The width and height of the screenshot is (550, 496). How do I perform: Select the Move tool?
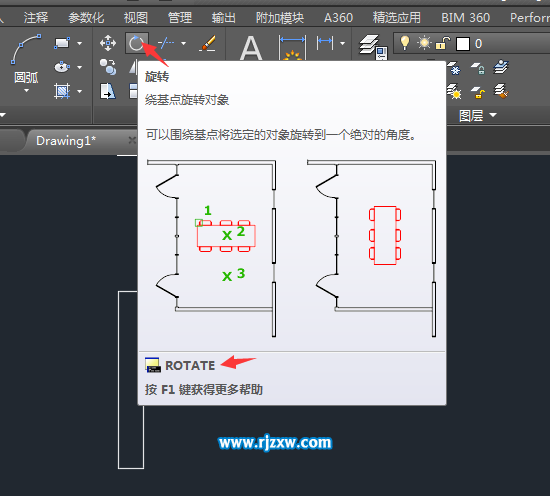pyautogui.click(x=108, y=43)
